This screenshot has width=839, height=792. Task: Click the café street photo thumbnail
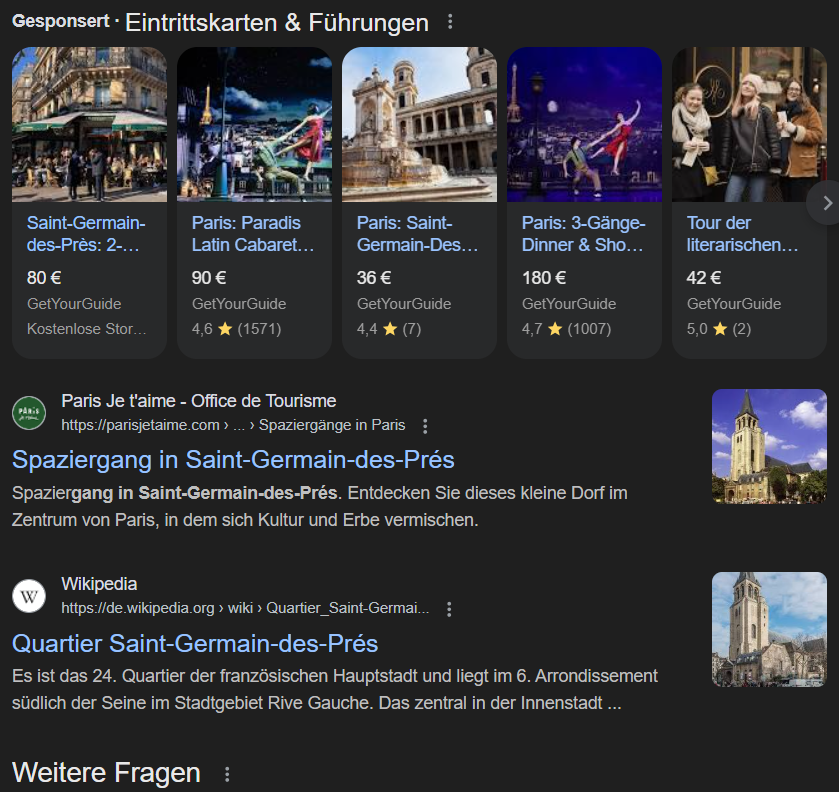(x=89, y=124)
